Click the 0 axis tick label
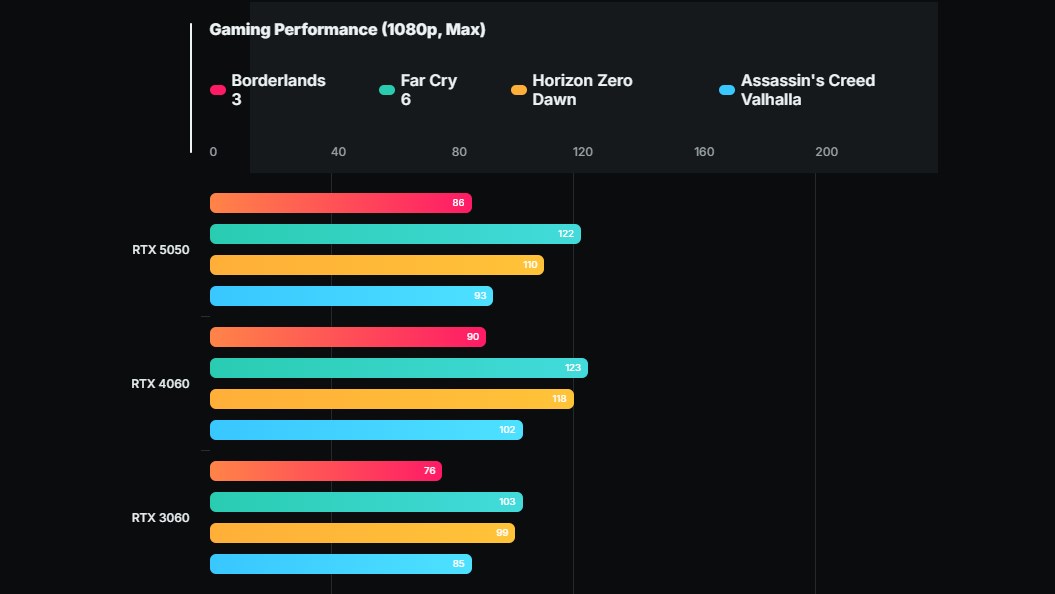This screenshot has width=1055, height=594. coord(213,152)
